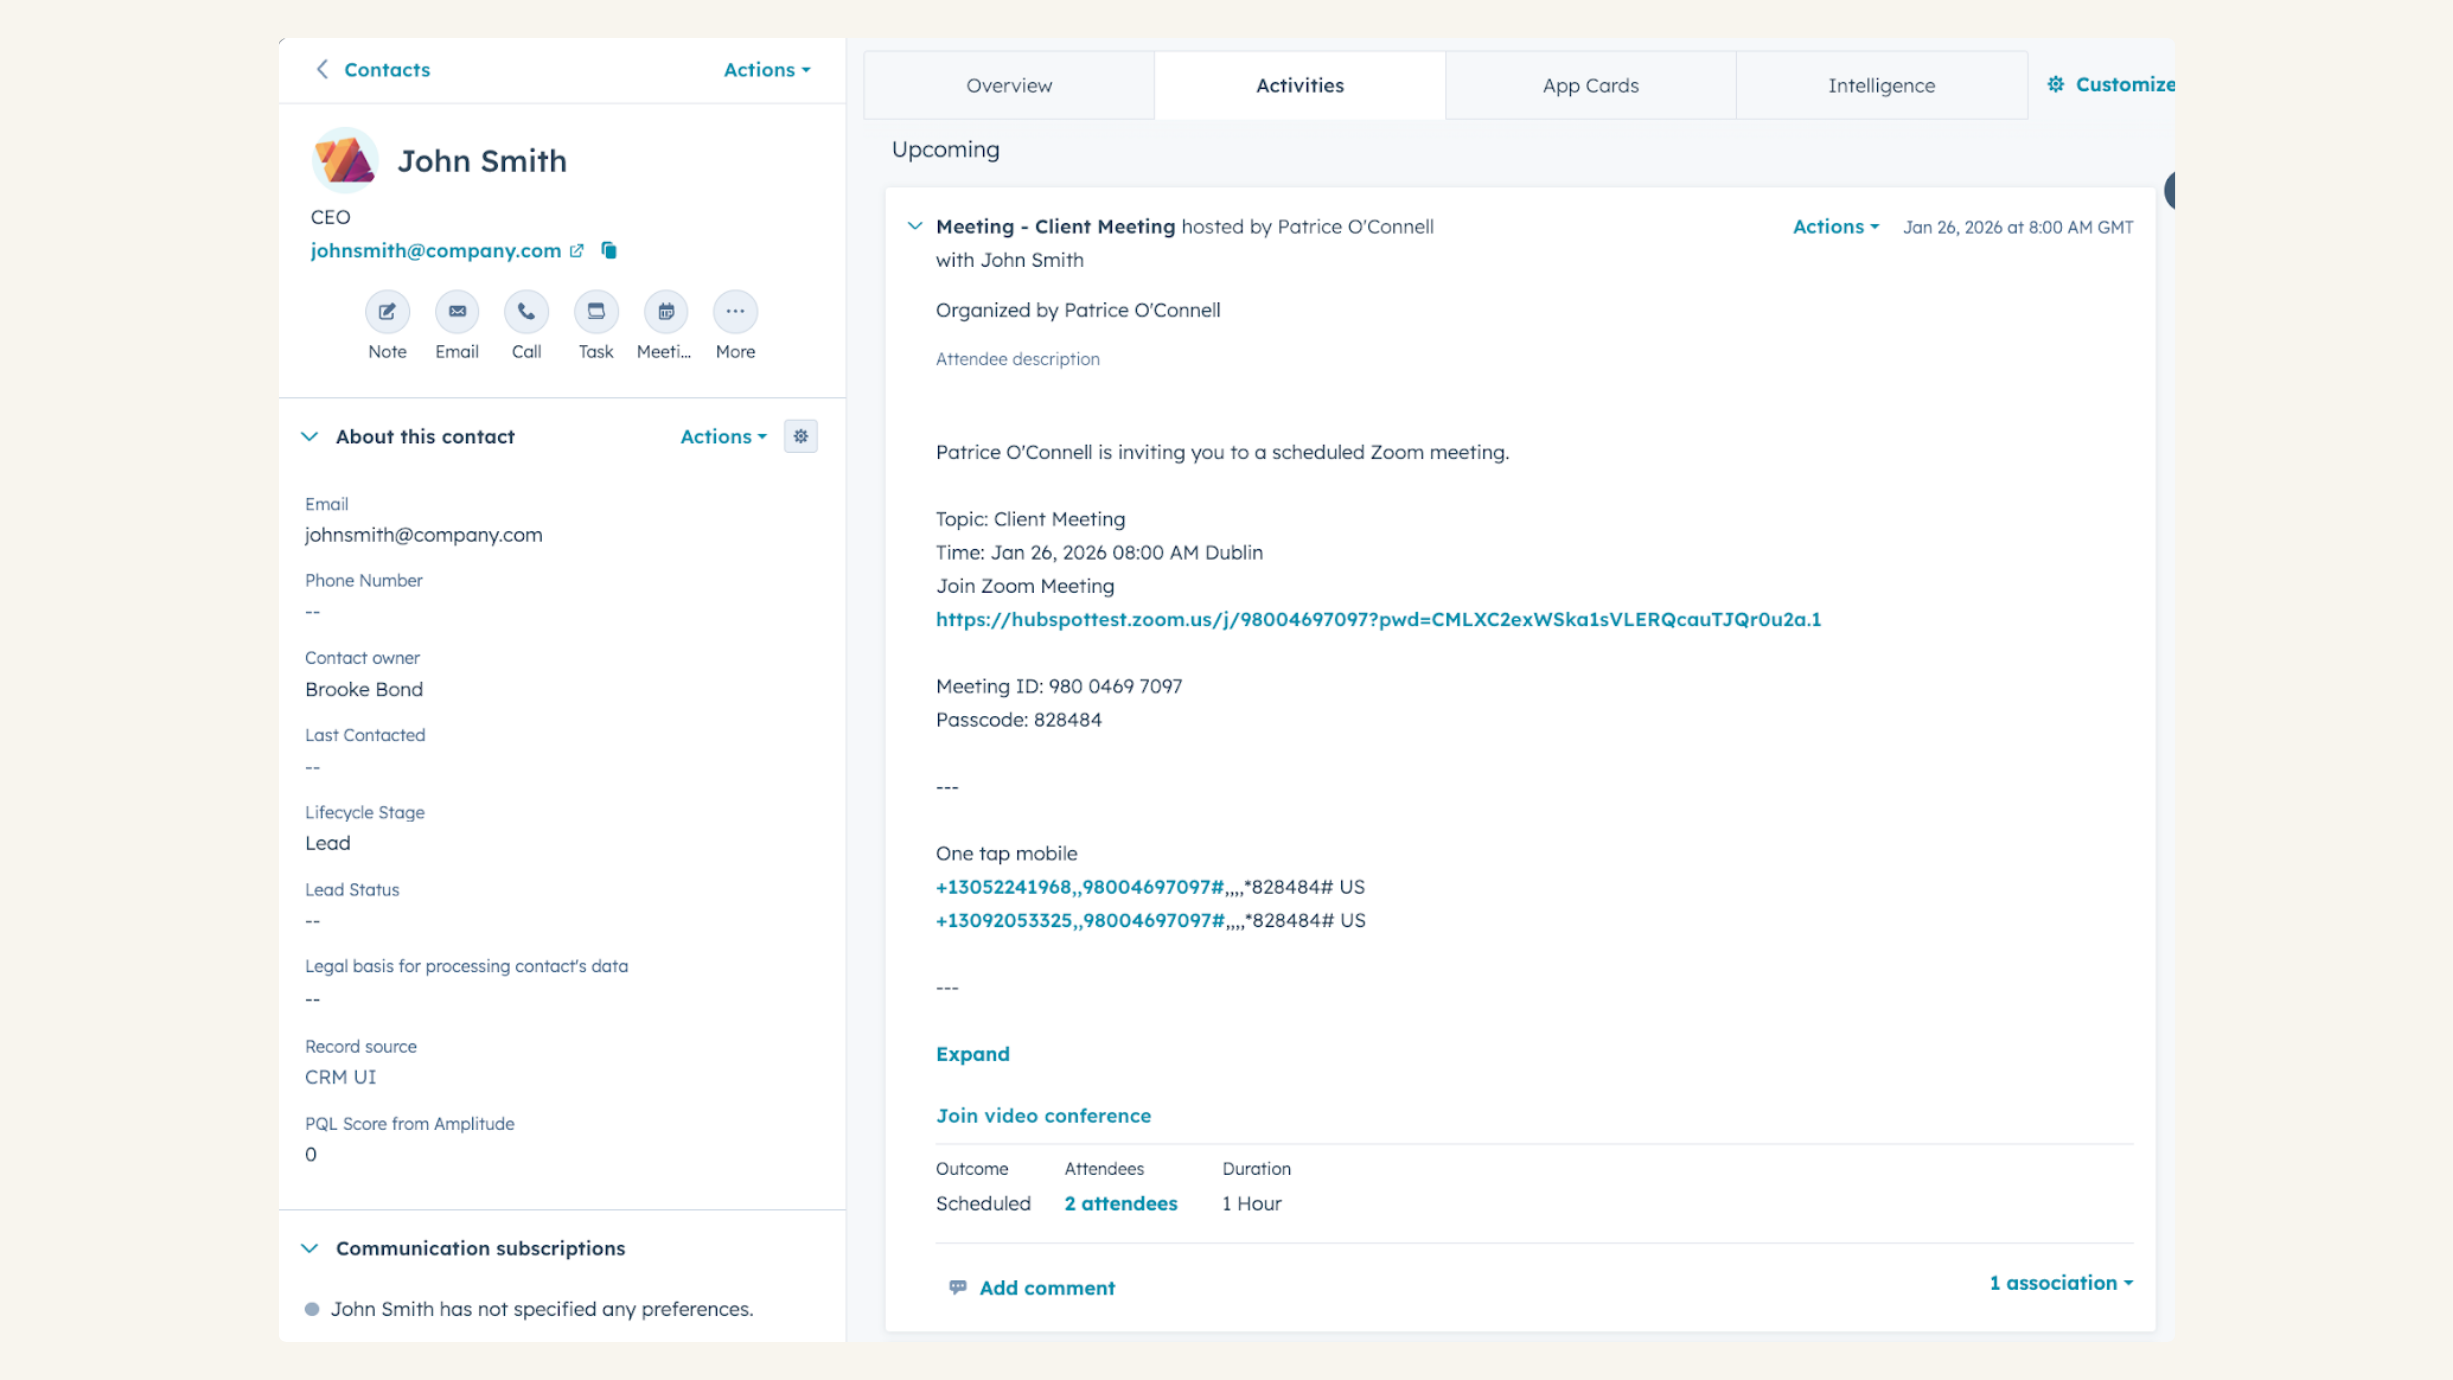Click Join video conference
2453x1380 pixels.
coord(1043,1115)
